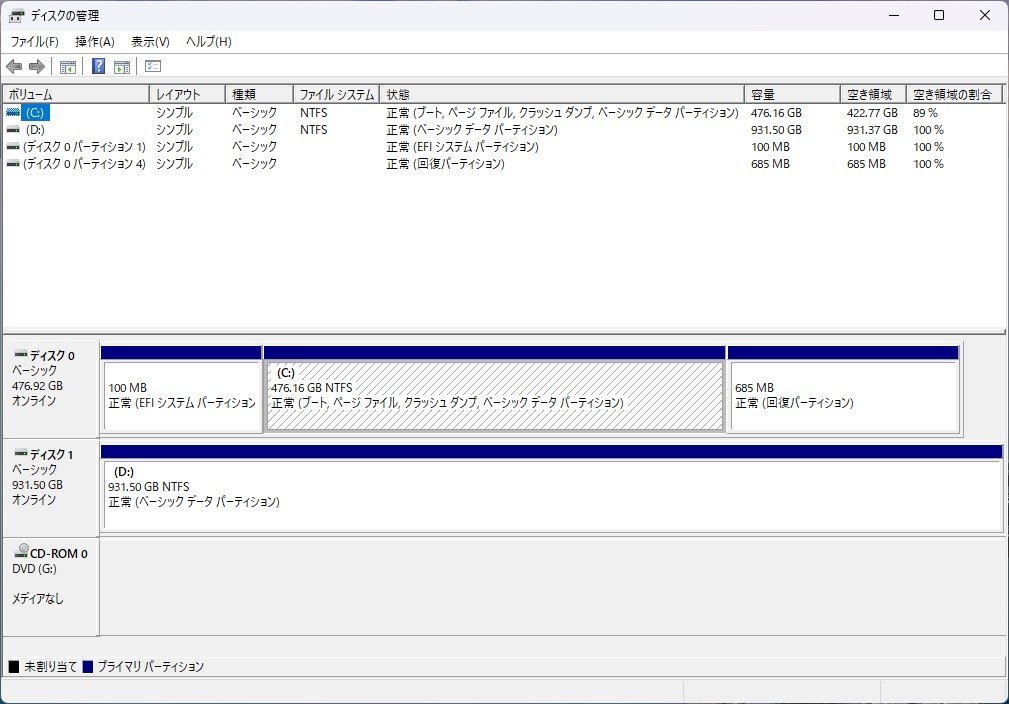Sort by the ボリューム column header
The height and width of the screenshot is (704, 1009).
click(x=76, y=95)
